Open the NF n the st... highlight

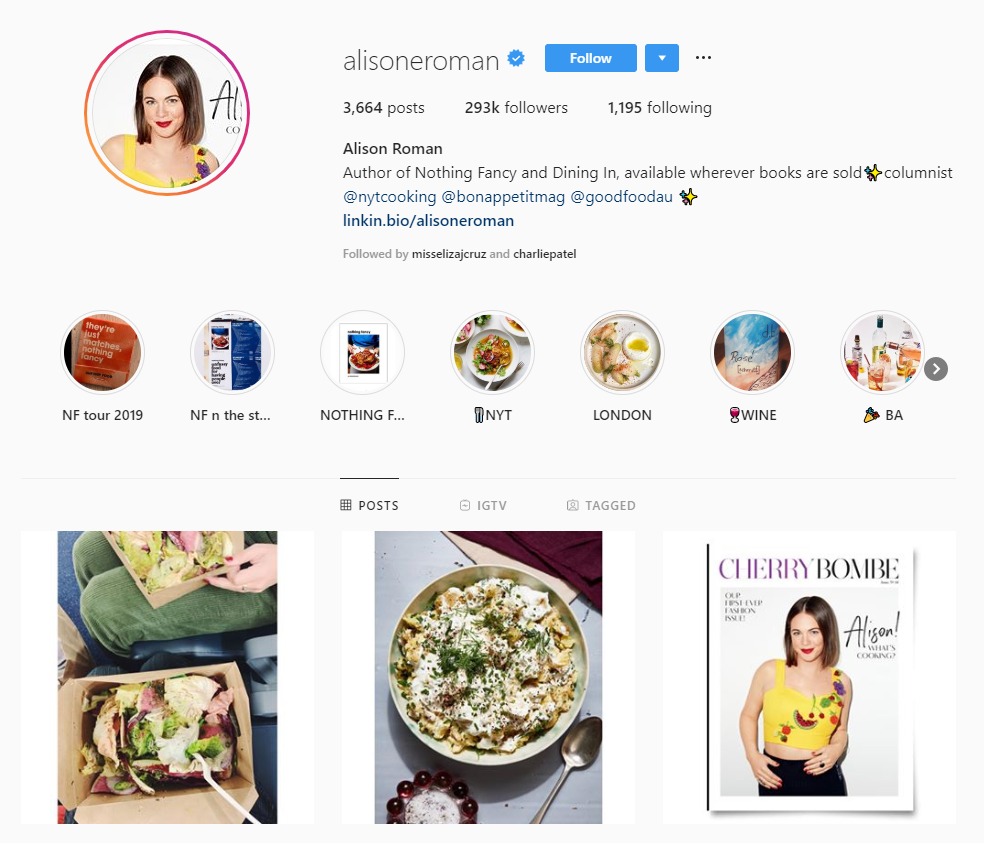click(x=233, y=353)
